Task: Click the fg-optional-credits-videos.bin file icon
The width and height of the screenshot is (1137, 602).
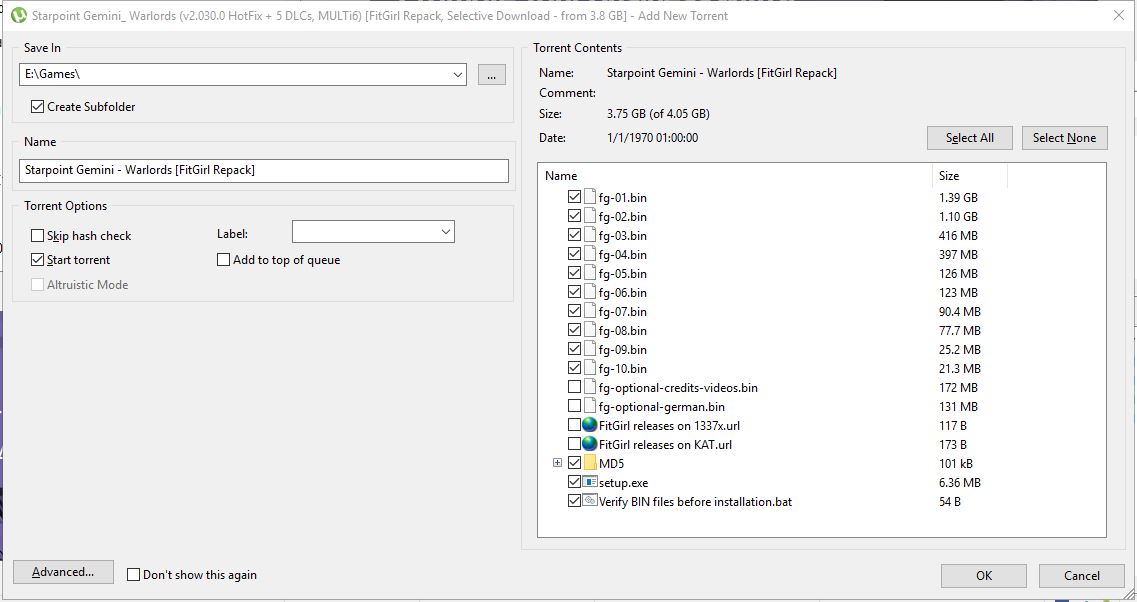Action: pyautogui.click(x=590, y=387)
